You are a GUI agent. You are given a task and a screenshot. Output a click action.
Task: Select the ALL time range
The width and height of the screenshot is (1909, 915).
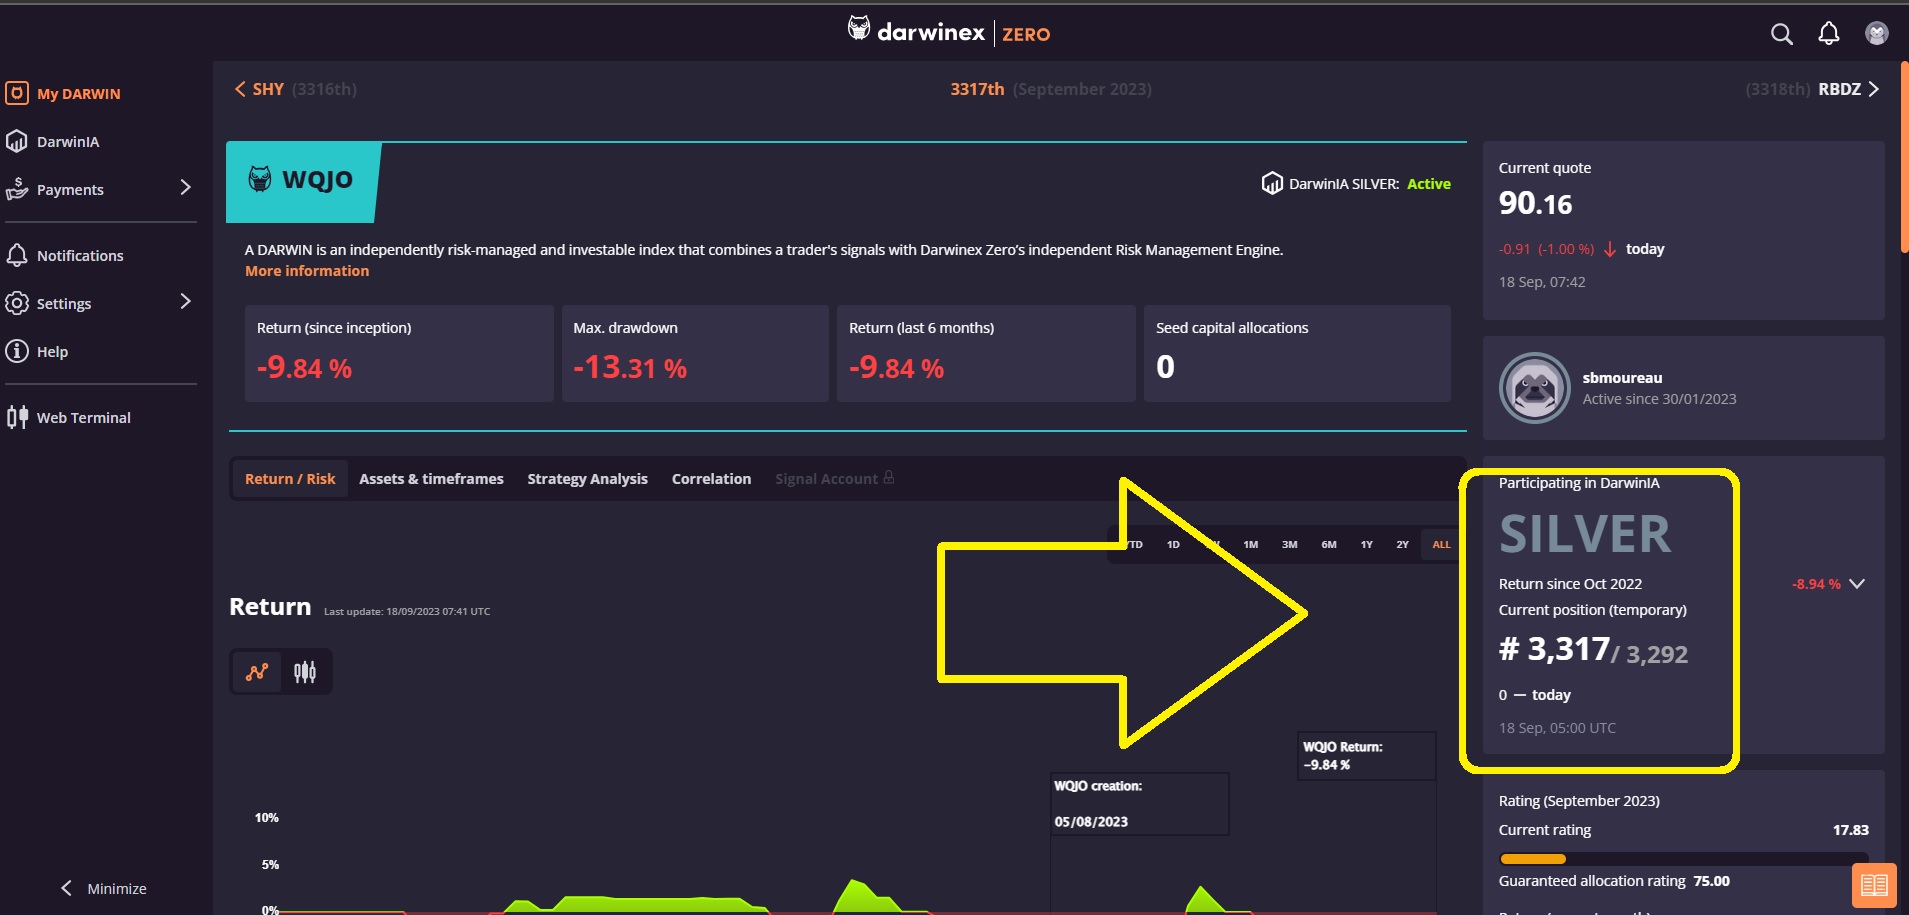click(x=1441, y=545)
